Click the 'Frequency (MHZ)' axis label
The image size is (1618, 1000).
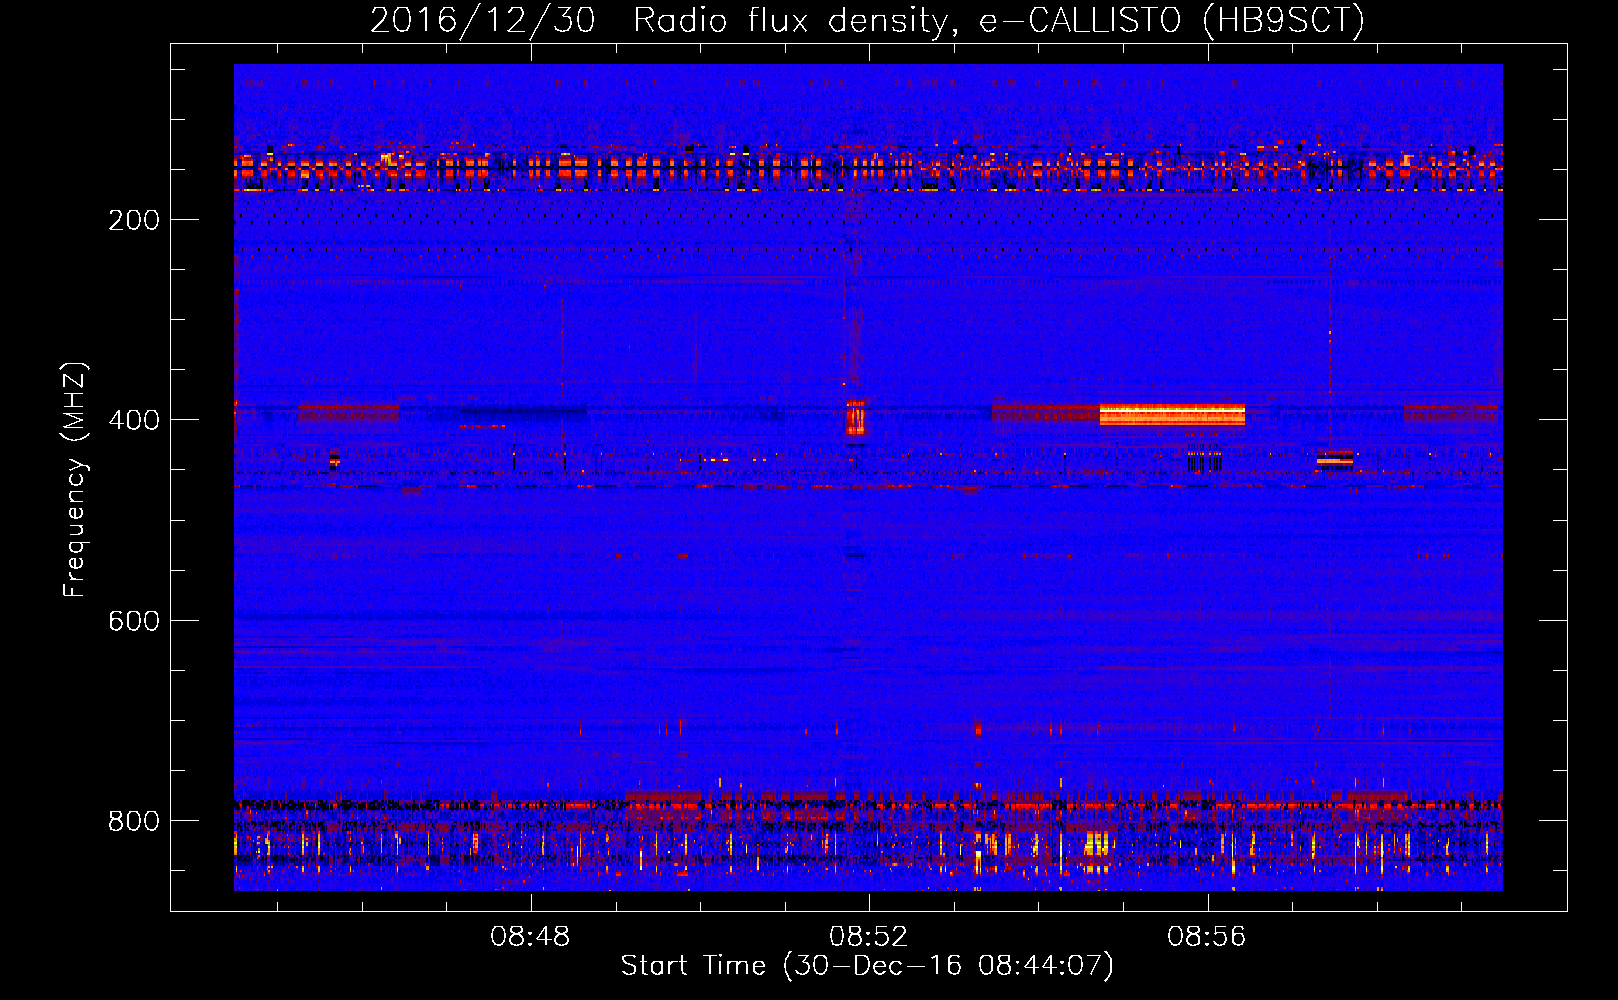(x=75, y=480)
